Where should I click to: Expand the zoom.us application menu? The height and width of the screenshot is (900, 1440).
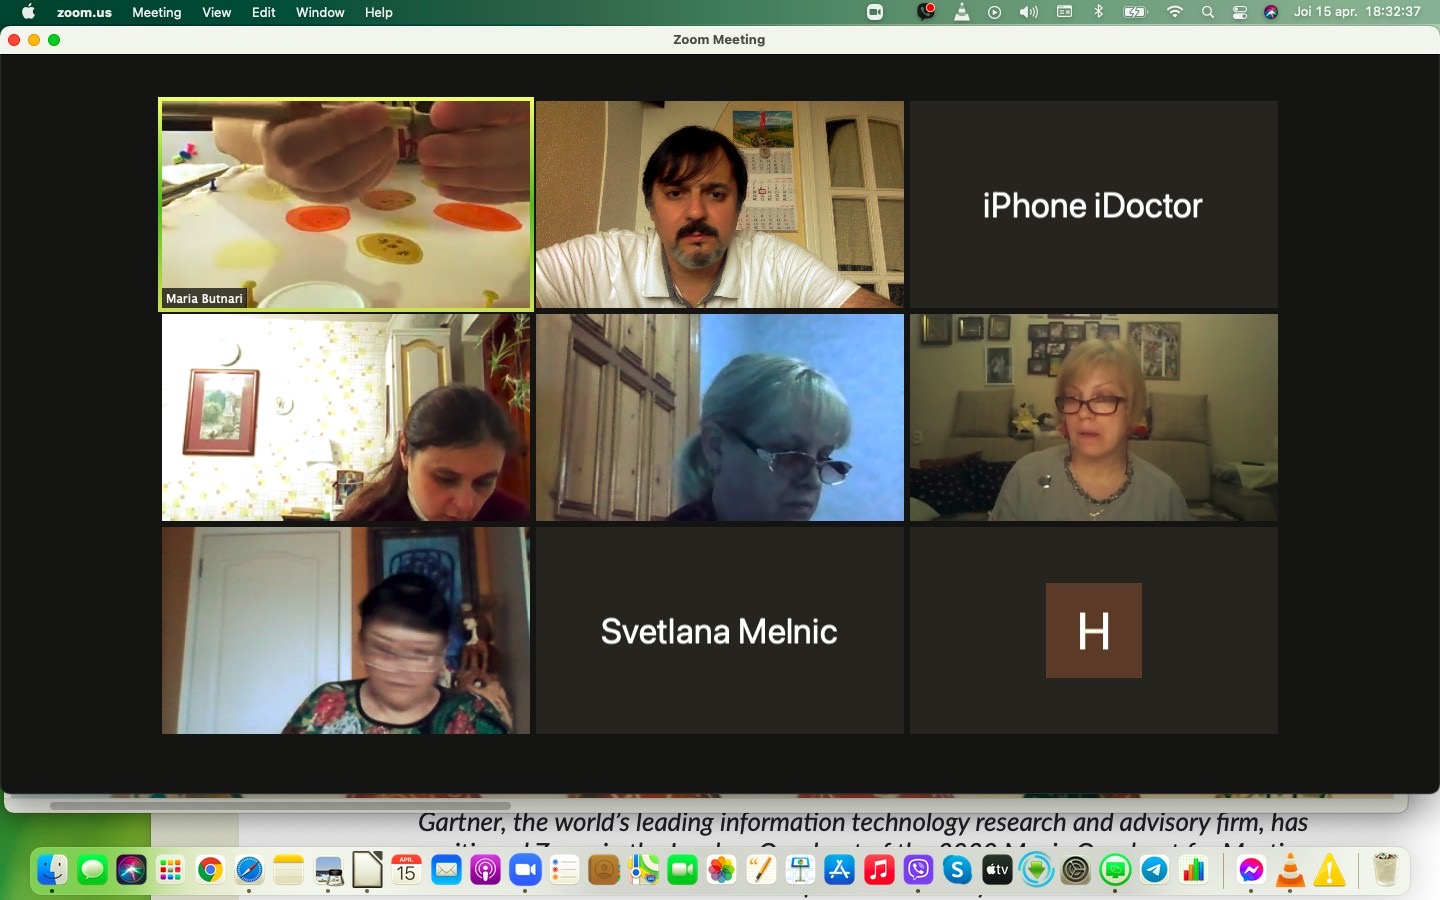point(84,12)
